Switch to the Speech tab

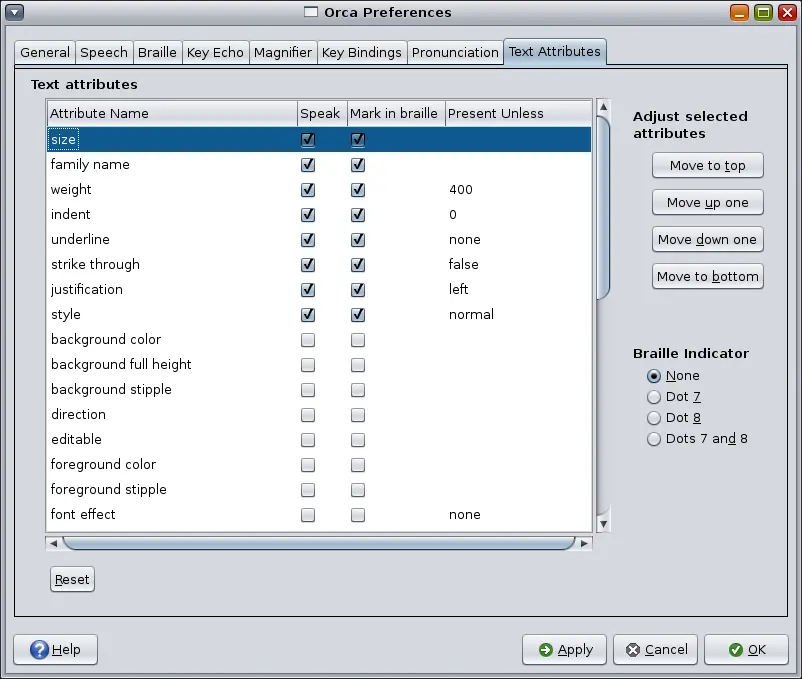(104, 53)
